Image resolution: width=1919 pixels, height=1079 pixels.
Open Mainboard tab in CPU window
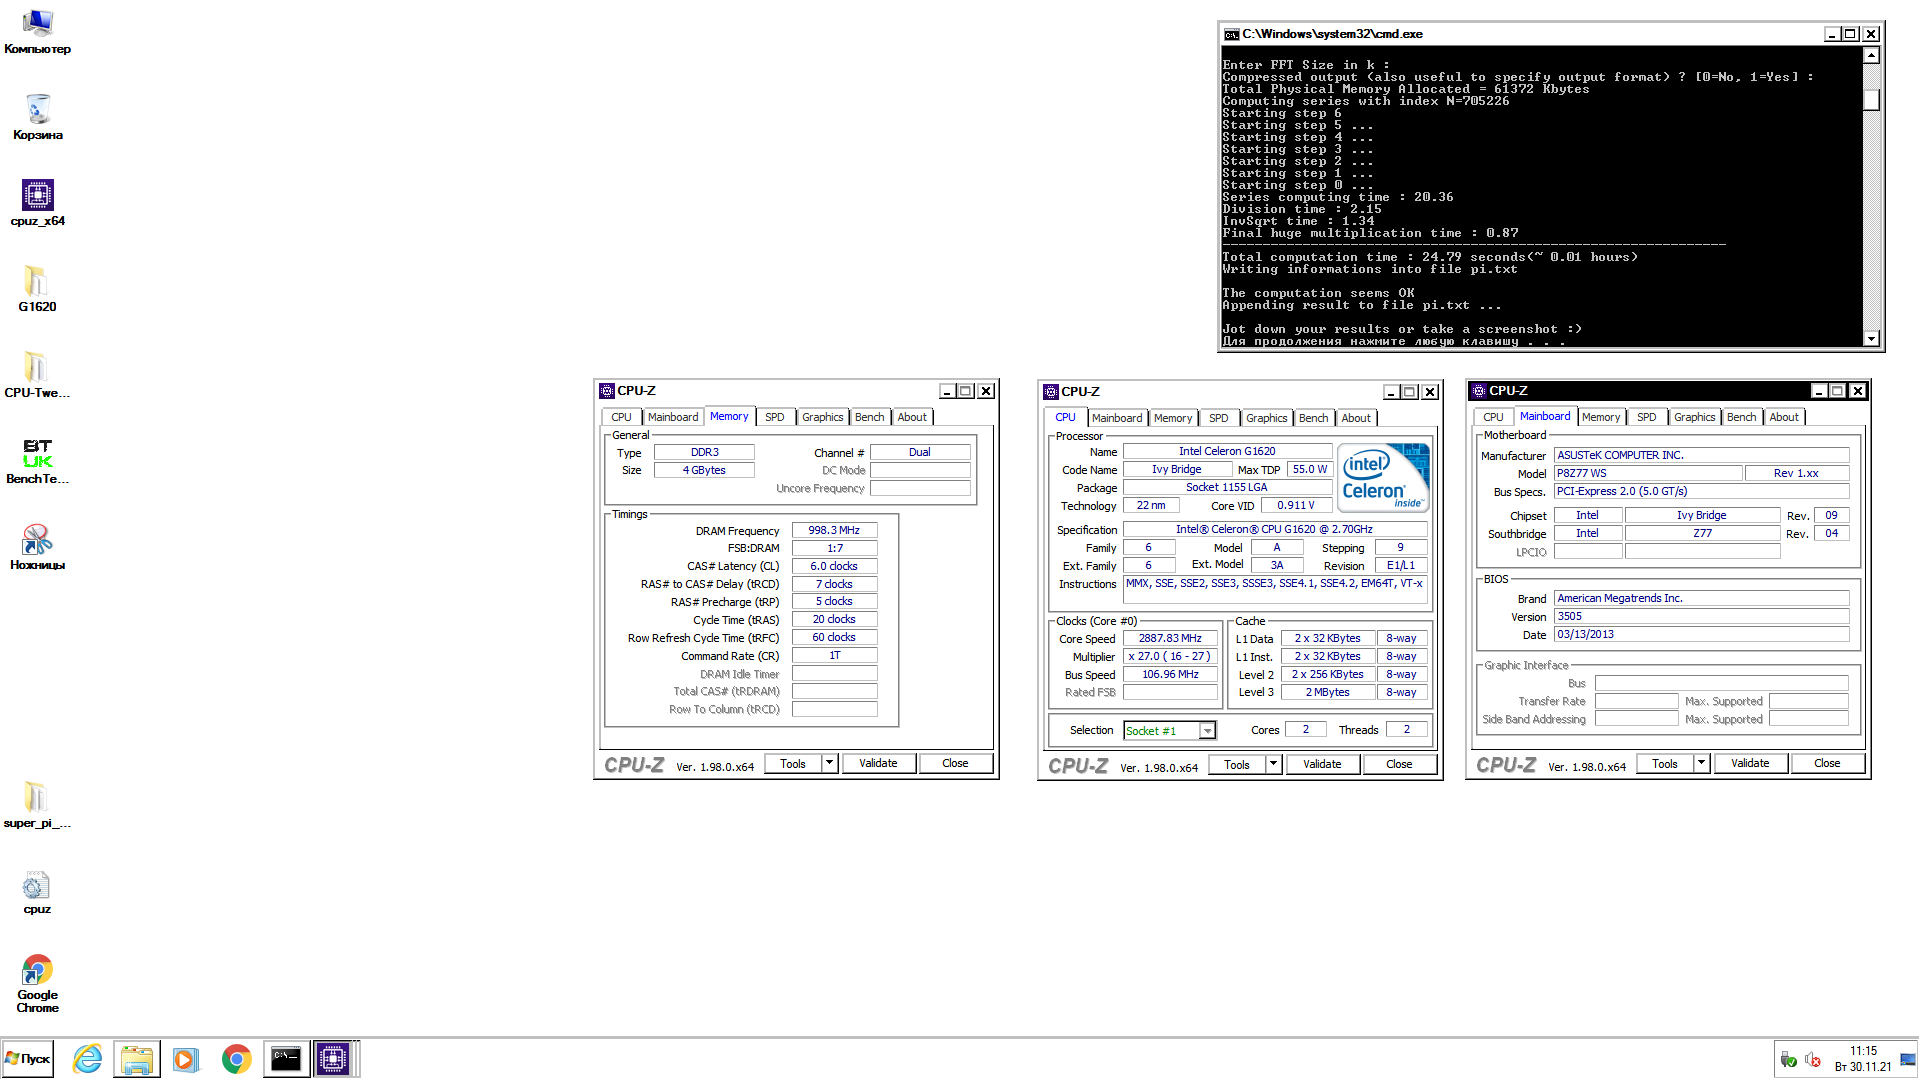[x=1116, y=418]
